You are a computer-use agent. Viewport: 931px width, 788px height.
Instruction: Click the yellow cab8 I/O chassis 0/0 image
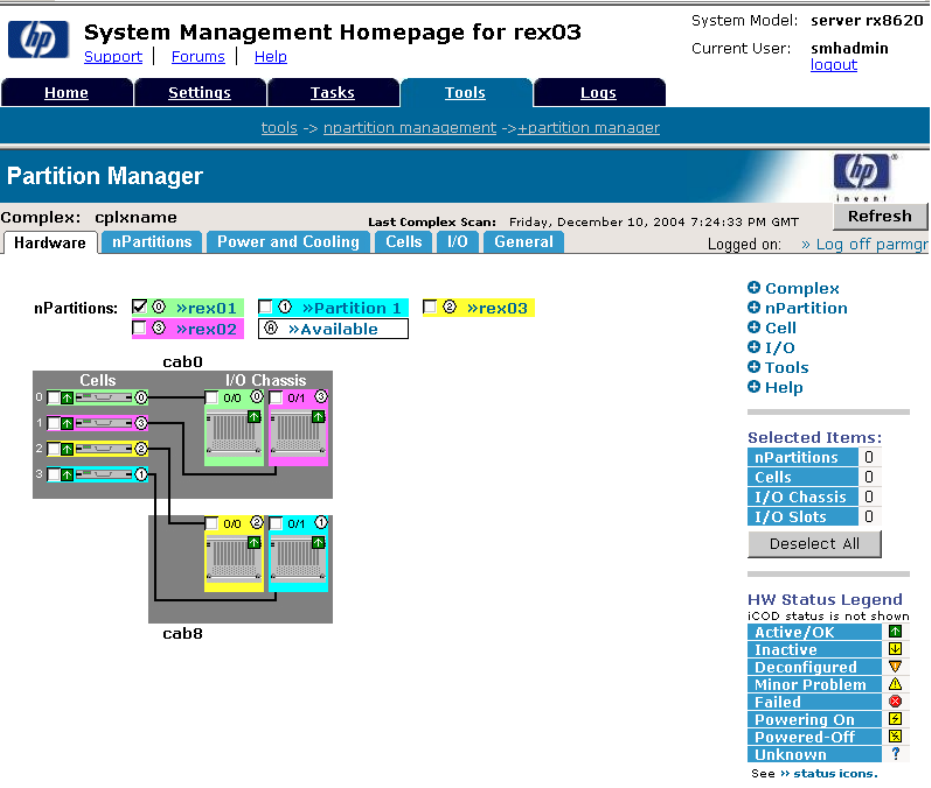coord(234,561)
